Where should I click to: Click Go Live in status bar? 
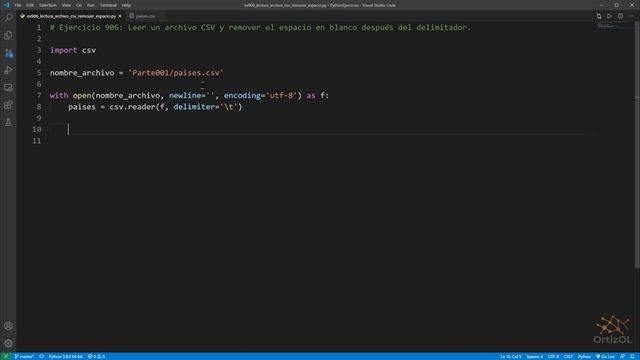tap(605, 356)
